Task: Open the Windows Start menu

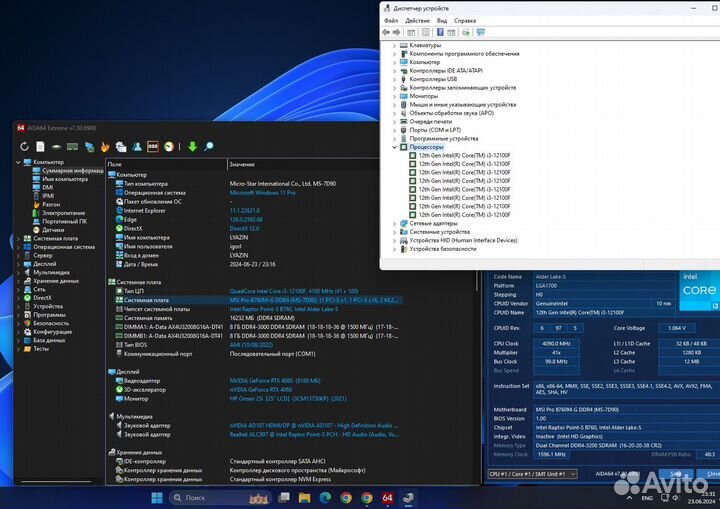Action: pyautogui.click(x=157, y=498)
